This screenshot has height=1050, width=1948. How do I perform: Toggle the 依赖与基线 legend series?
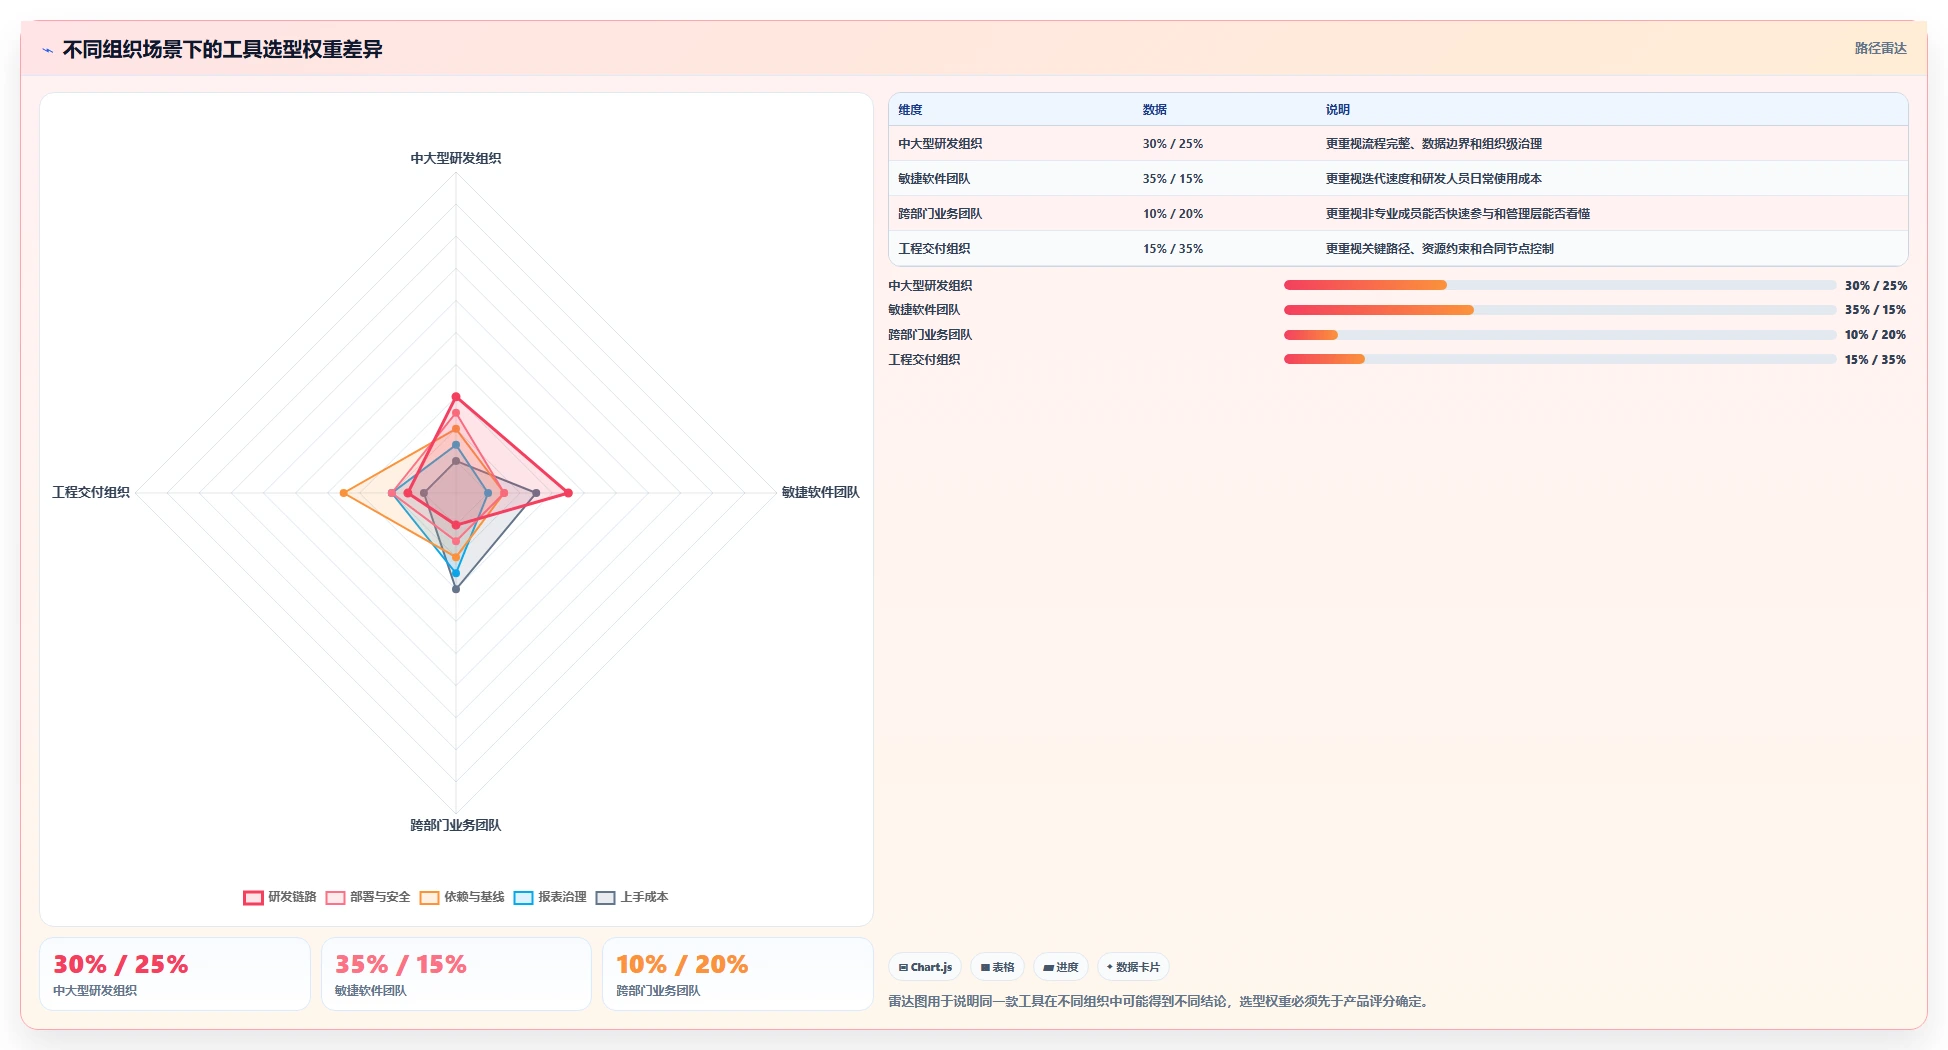[462, 897]
